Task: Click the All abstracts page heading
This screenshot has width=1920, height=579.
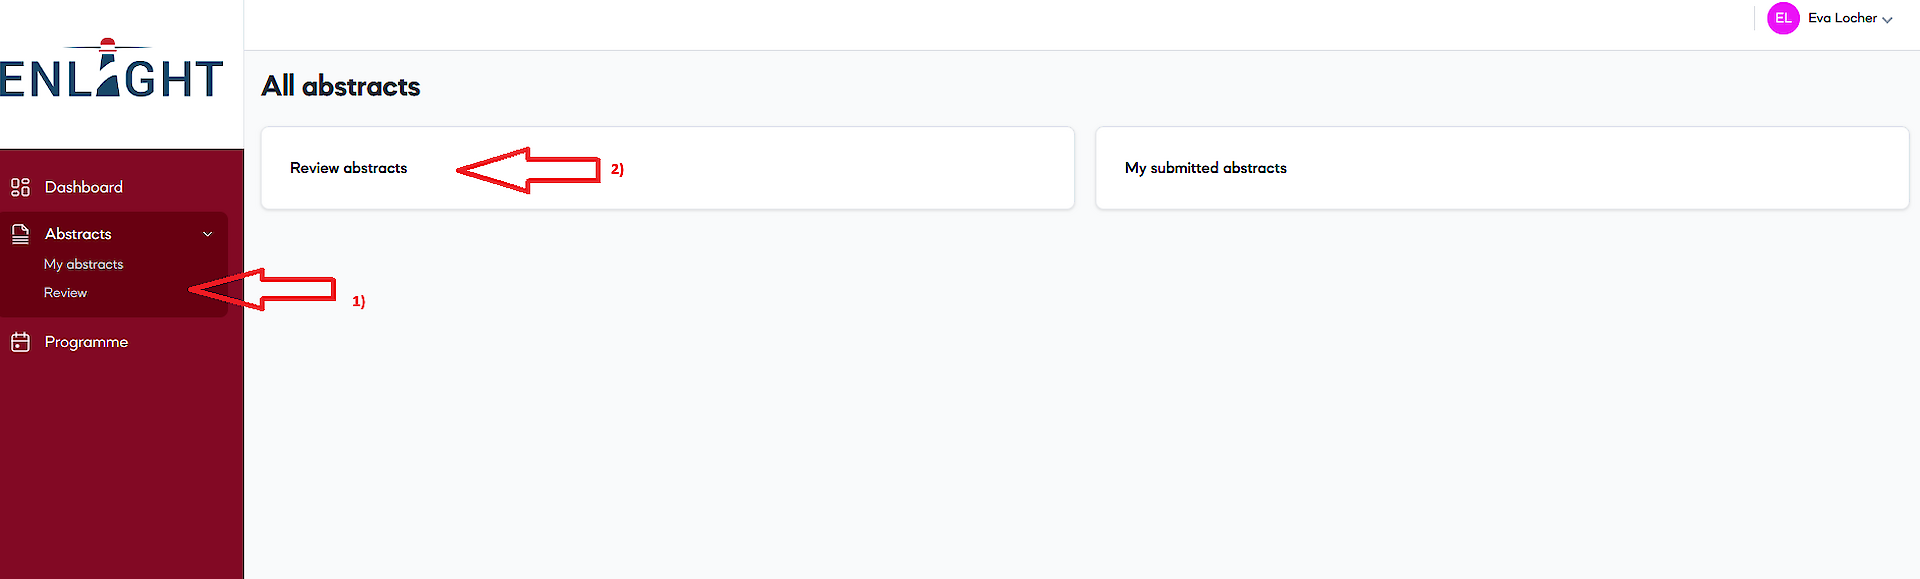Action: (340, 87)
